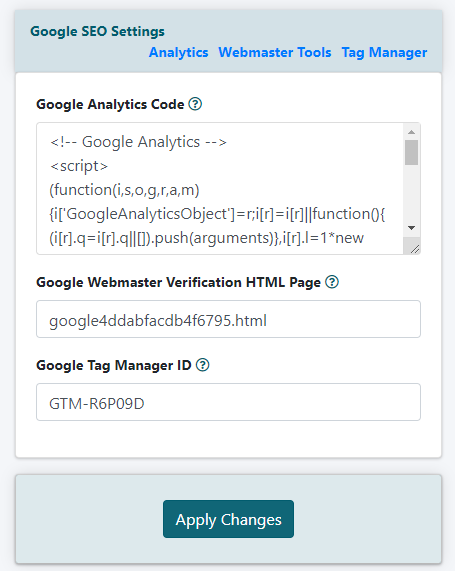The width and height of the screenshot is (455, 571).
Task: Click the Google Analytics Code label
Action: coord(110,105)
